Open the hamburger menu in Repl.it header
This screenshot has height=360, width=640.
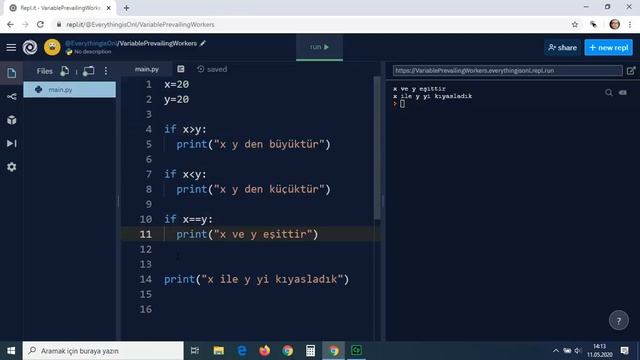pos(11,47)
